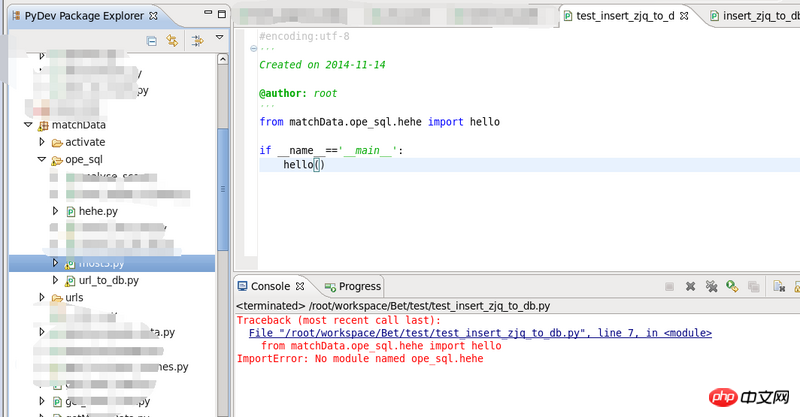Expand the urls folder node
This screenshot has height=417, width=800.
[x=42, y=298]
